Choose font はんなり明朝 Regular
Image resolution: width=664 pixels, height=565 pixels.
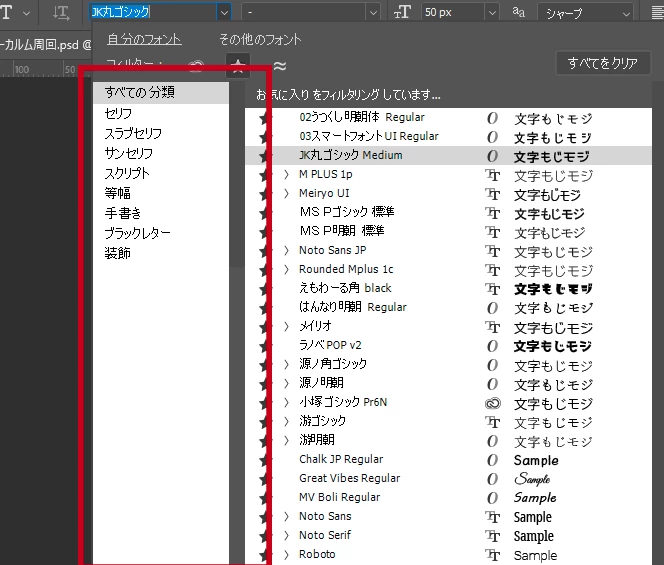(352, 307)
